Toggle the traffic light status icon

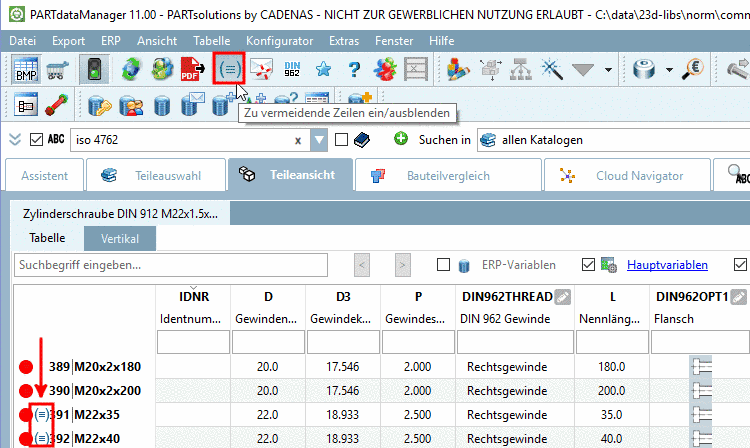click(x=94, y=70)
